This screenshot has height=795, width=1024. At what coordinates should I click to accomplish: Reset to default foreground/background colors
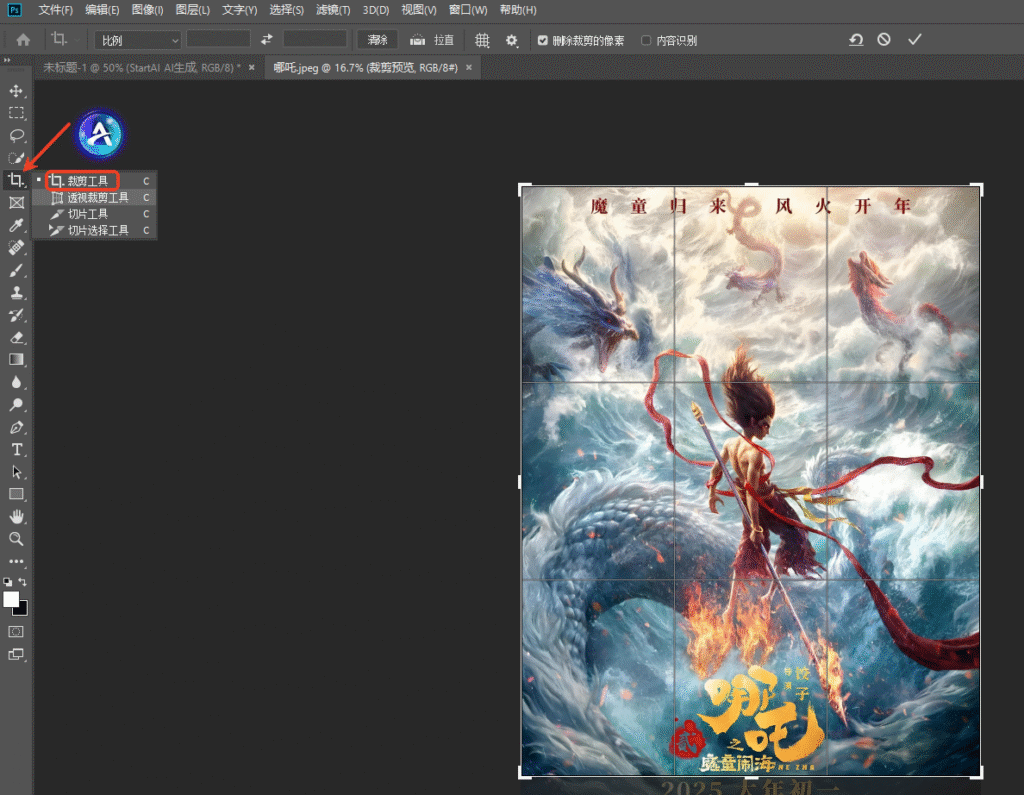pyautogui.click(x=7, y=581)
